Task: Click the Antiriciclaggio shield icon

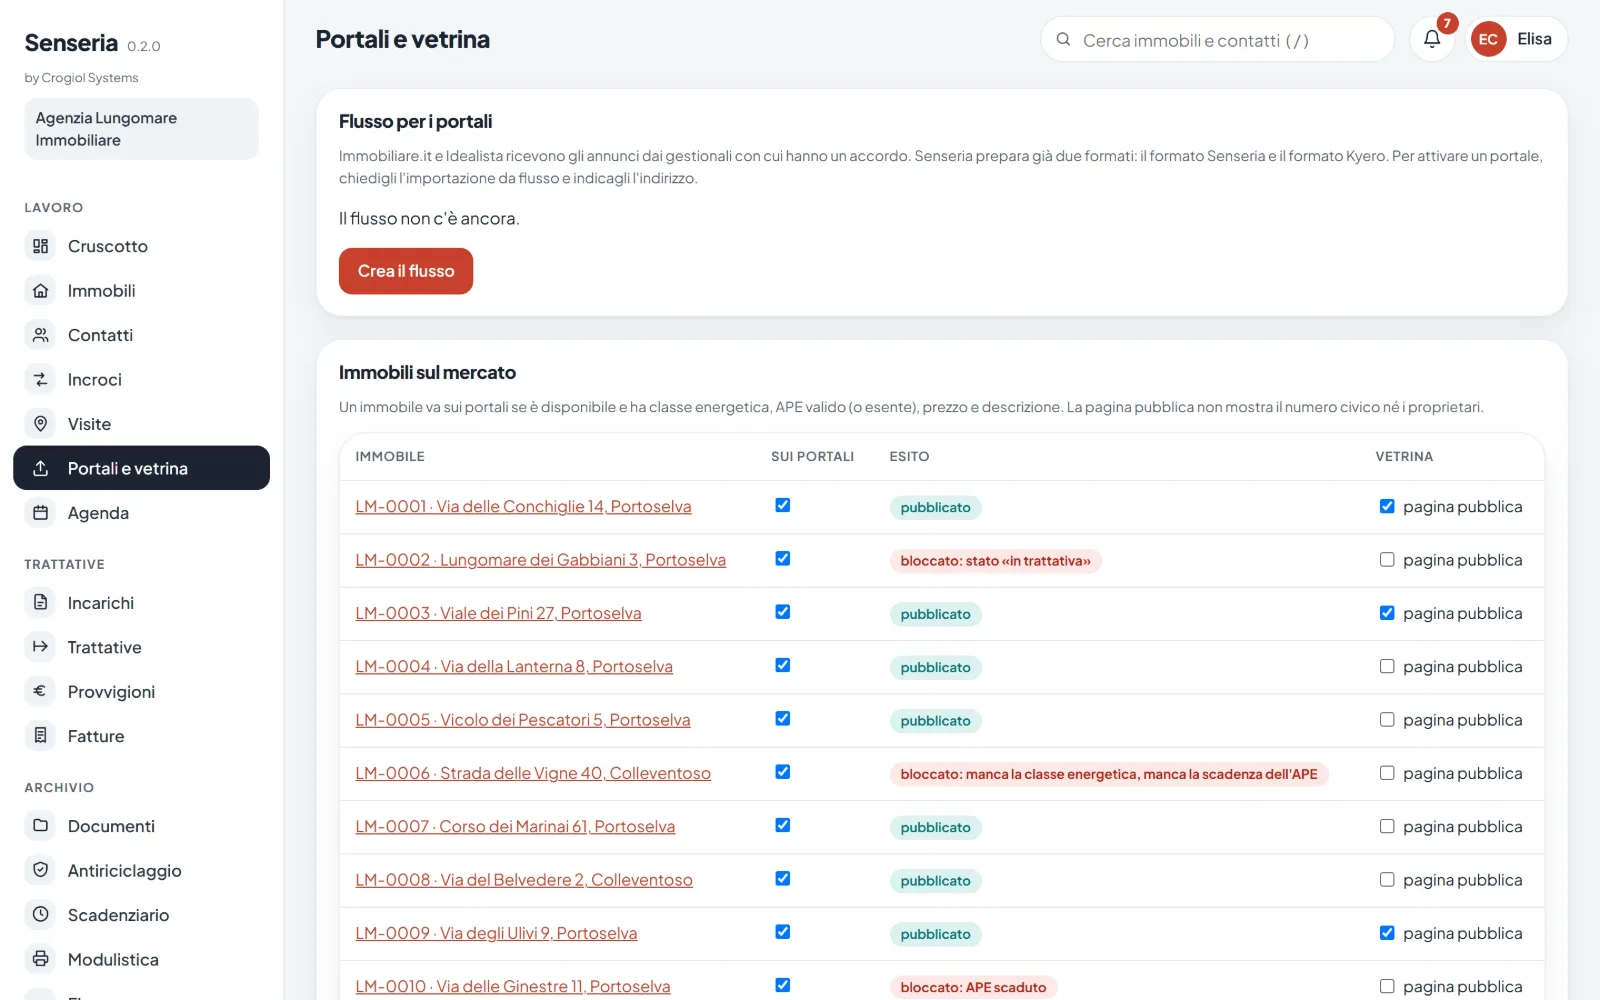Action: (x=40, y=870)
